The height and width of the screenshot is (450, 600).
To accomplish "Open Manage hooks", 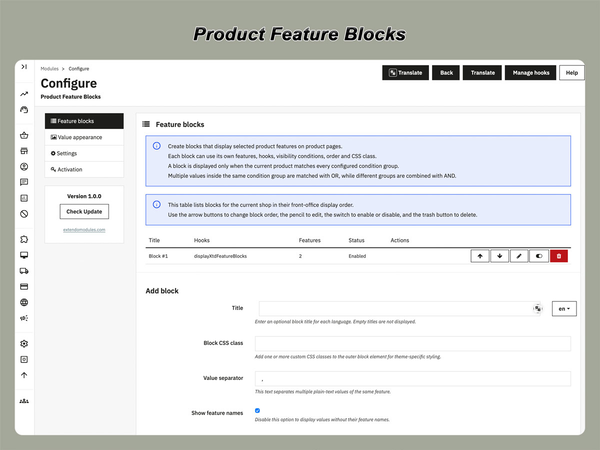I will (x=530, y=73).
